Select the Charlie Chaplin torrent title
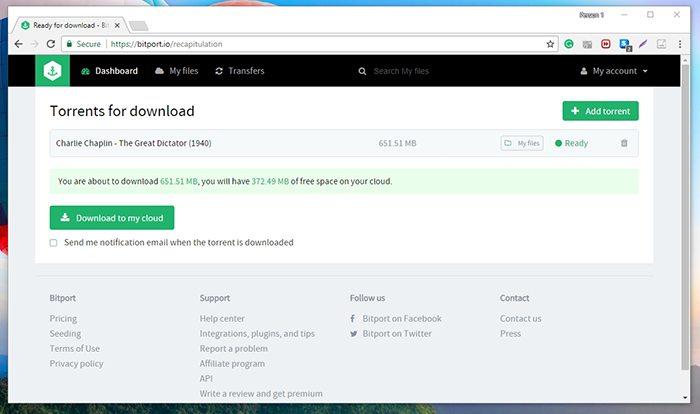The width and height of the screenshot is (700, 414). pos(133,143)
